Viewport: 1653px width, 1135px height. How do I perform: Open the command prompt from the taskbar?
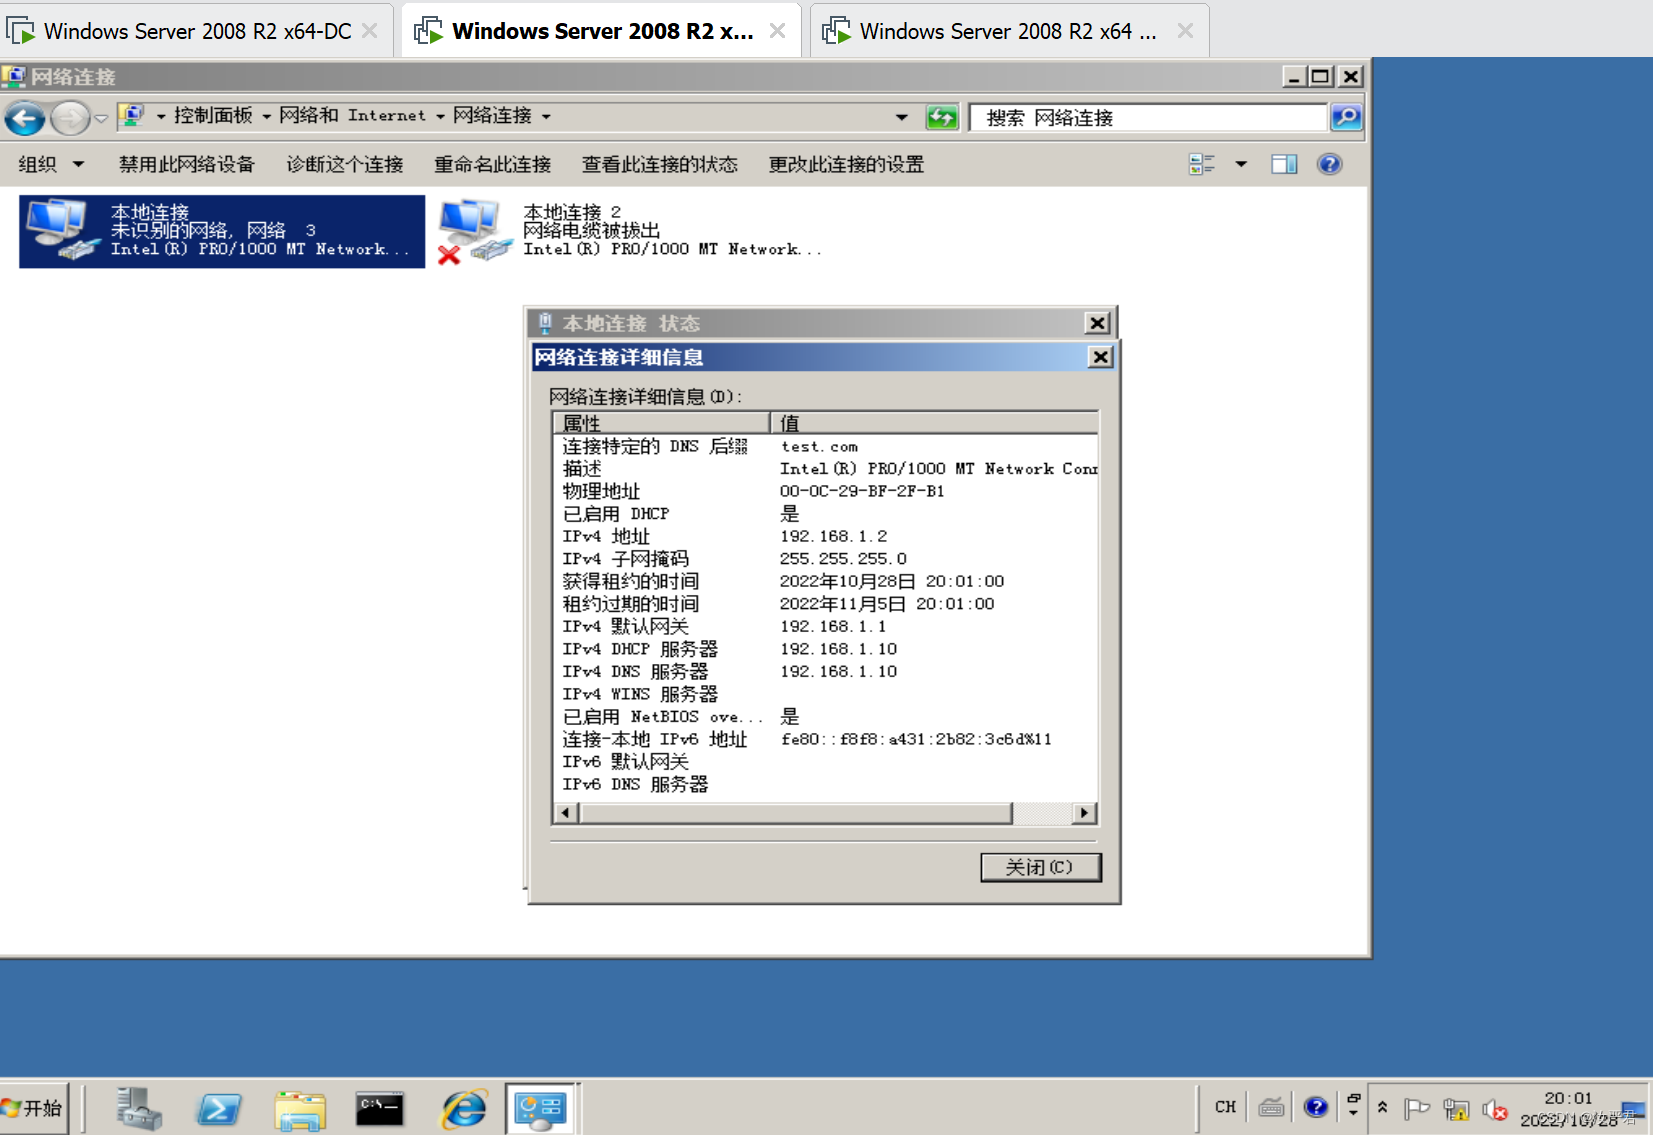tap(380, 1108)
